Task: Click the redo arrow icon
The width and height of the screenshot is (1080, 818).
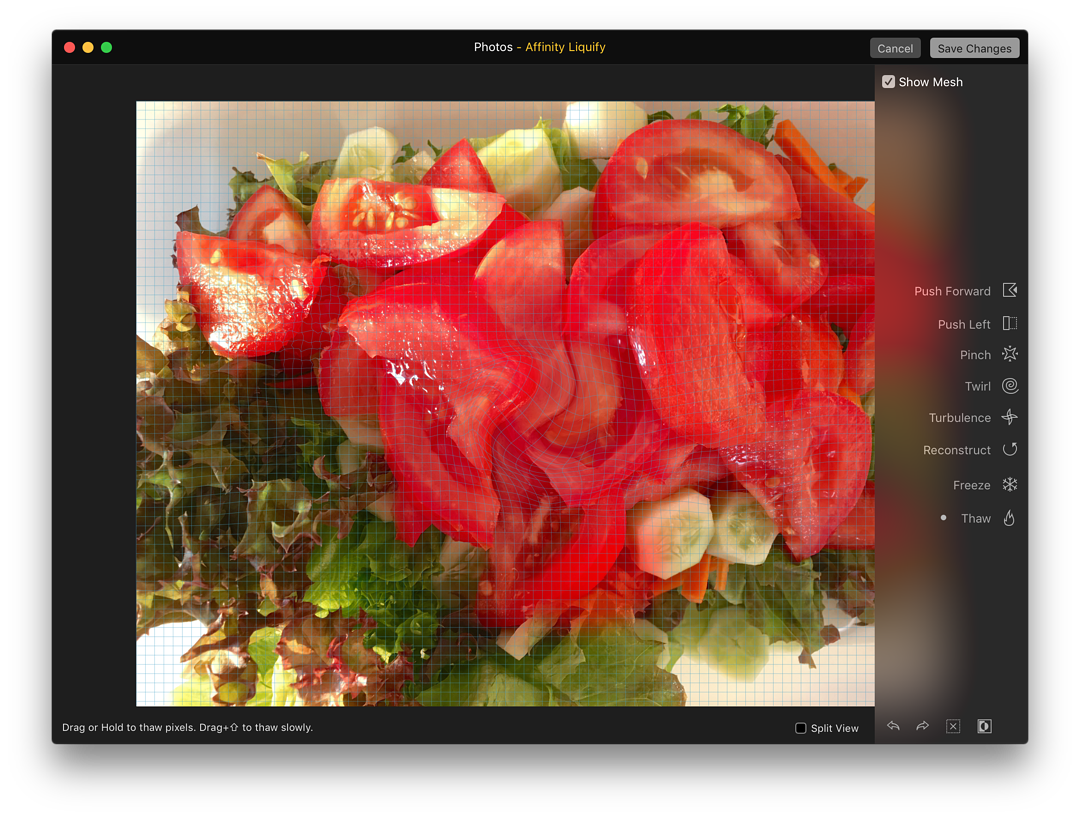Action: click(922, 726)
